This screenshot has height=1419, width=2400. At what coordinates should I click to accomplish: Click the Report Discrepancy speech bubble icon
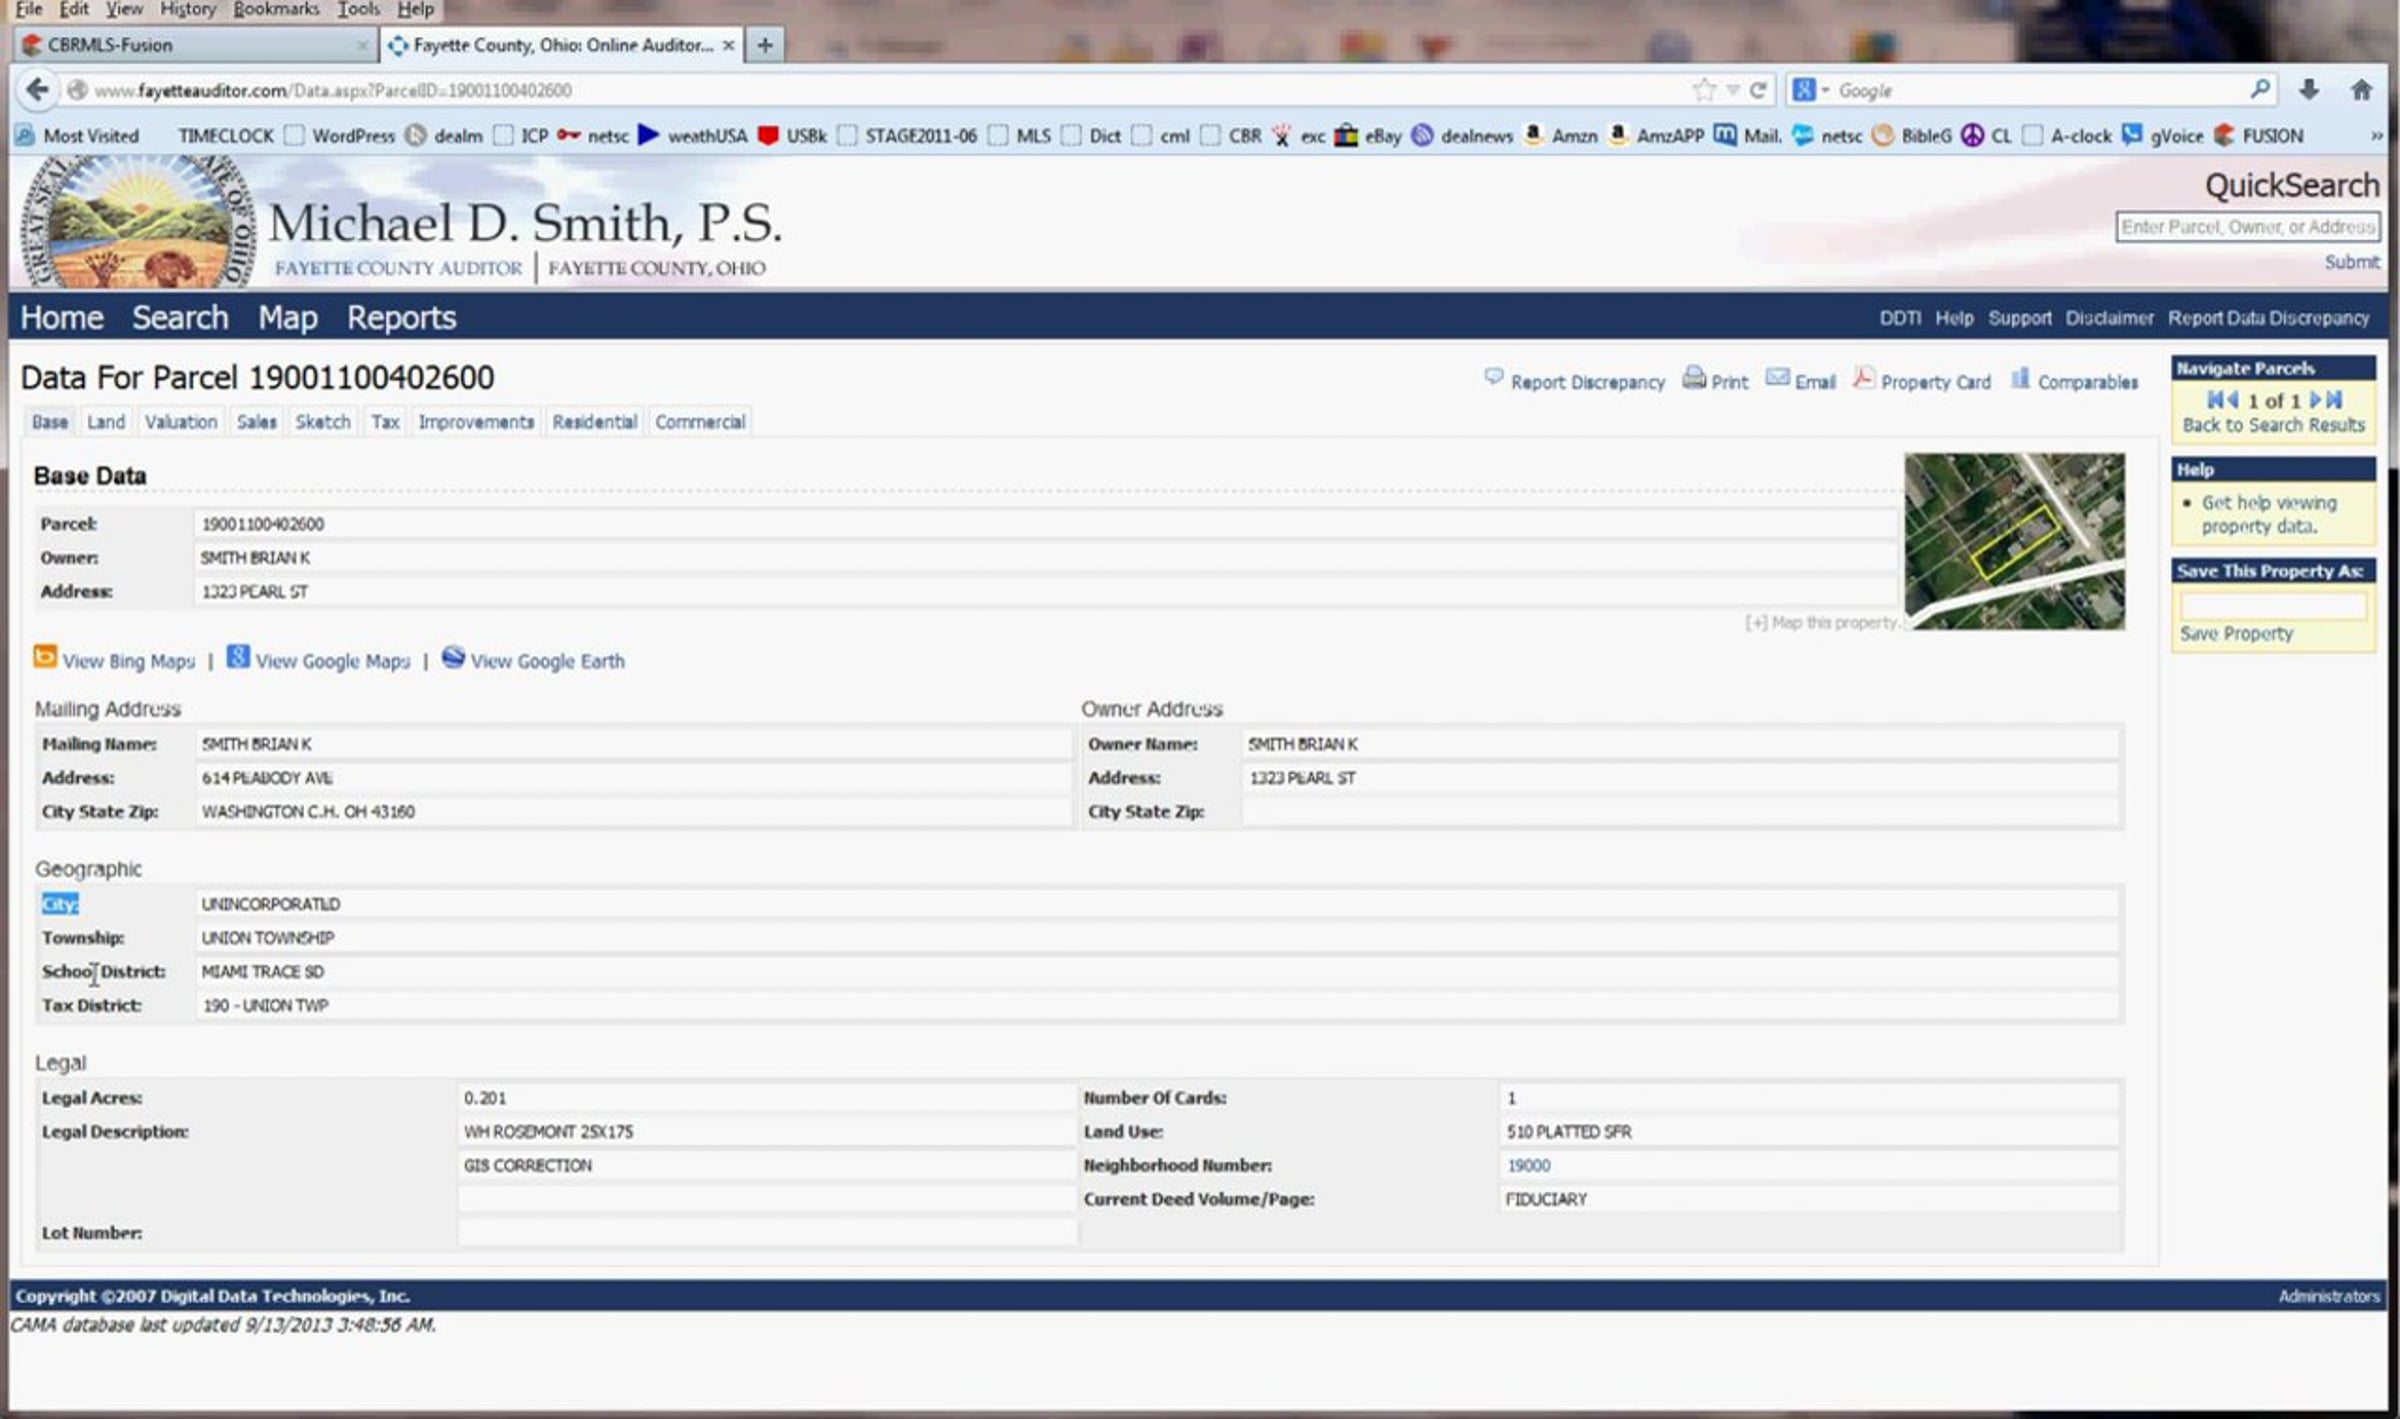(x=1494, y=378)
